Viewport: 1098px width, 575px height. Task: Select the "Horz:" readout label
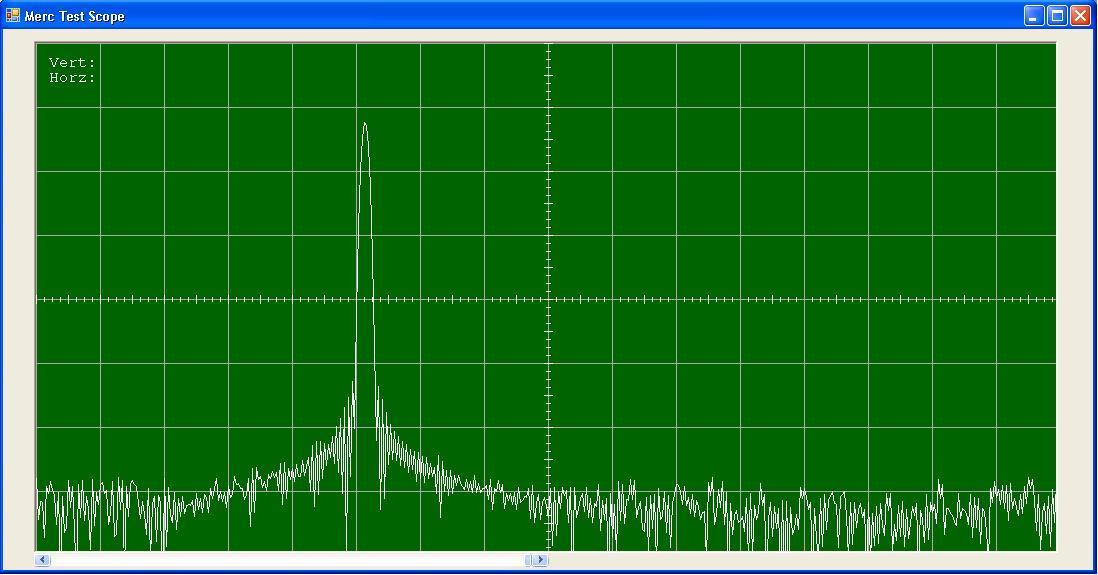click(72, 78)
